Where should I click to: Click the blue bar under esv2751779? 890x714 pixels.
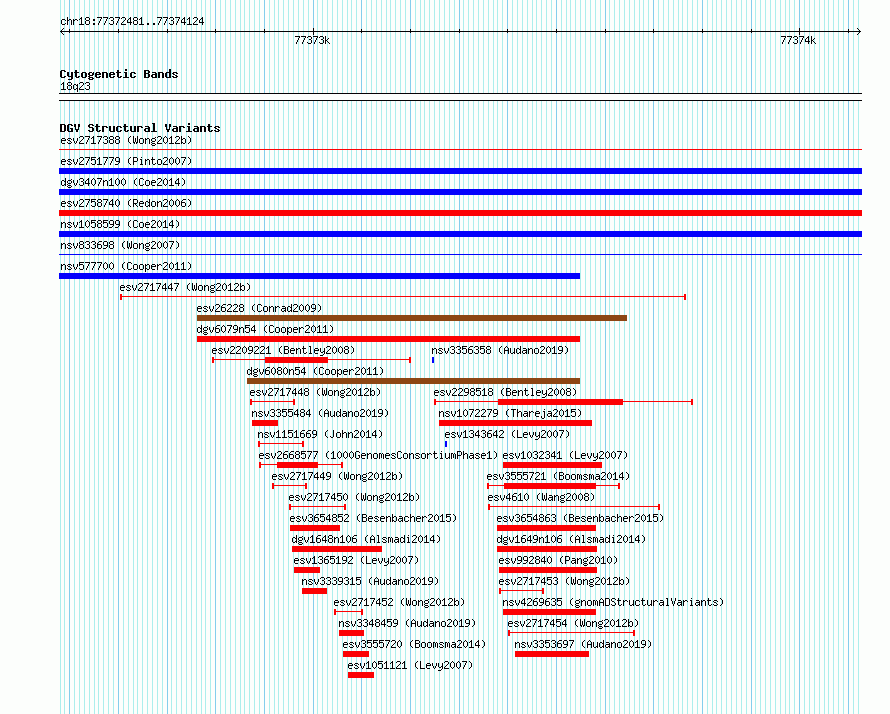point(460,171)
